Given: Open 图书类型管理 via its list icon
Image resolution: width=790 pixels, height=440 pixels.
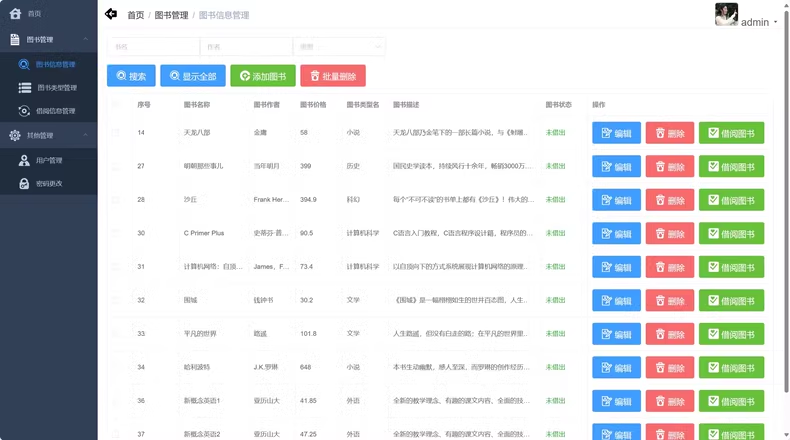Looking at the screenshot, I should (25, 88).
